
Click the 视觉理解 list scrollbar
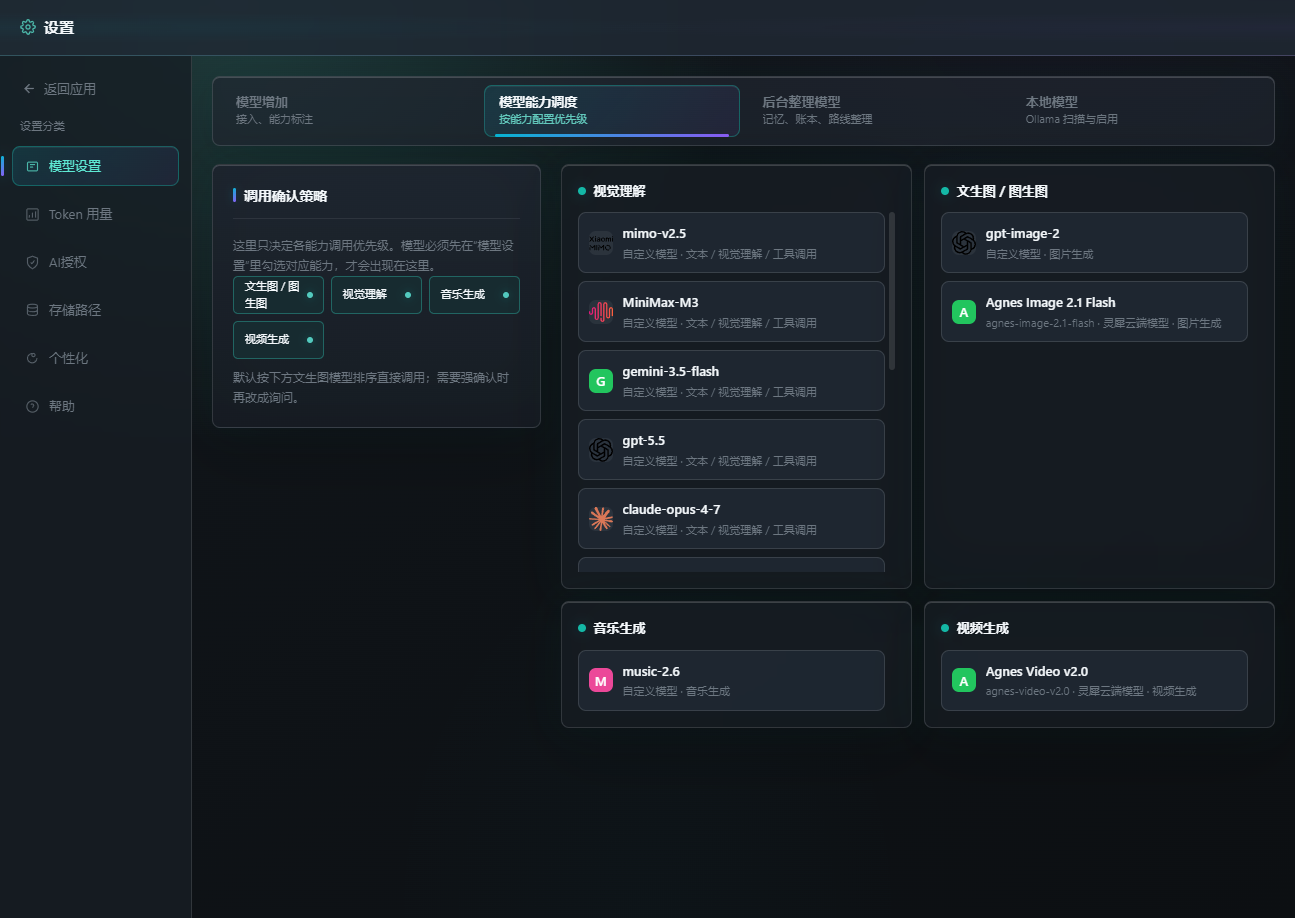click(x=892, y=291)
